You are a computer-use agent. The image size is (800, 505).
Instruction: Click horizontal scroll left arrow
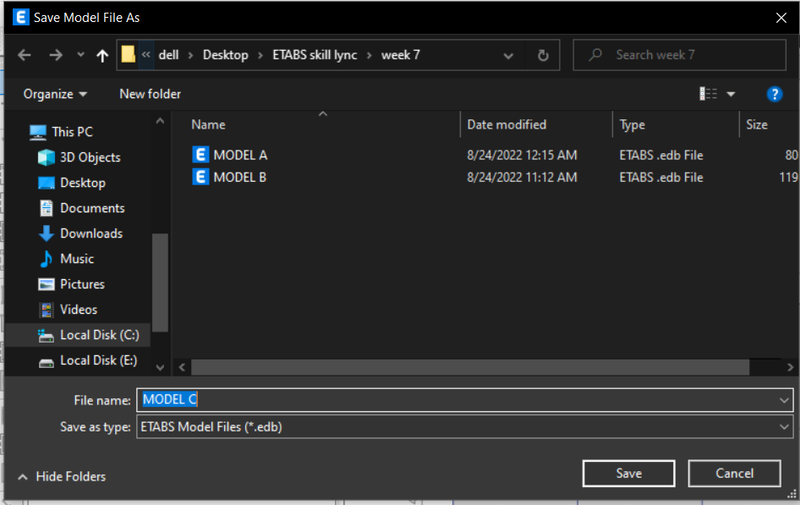tap(182, 367)
